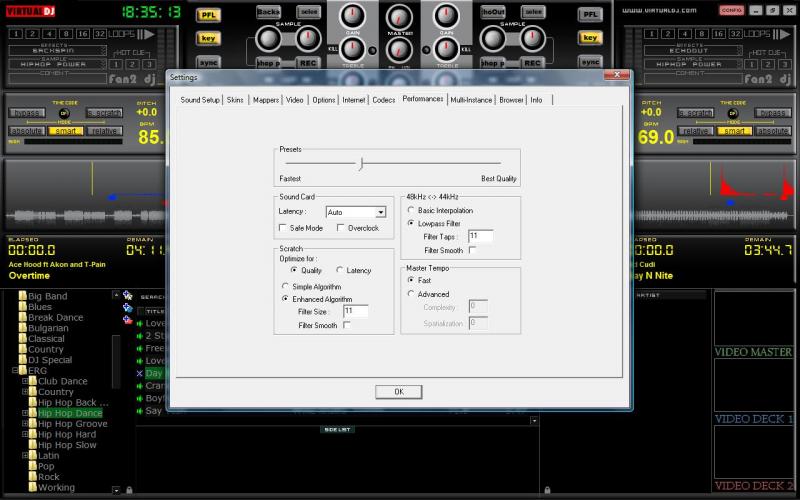Expand the Hip Hop Groove folder
The width and height of the screenshot is (800, 500).
(x=24, y=423)
